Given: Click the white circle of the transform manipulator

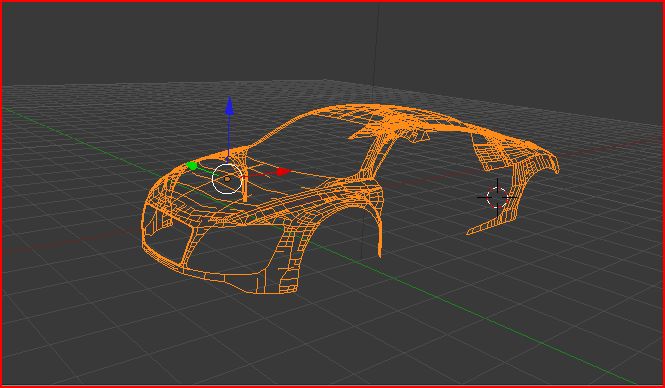Looking at the screenshot, I should 227,179.
